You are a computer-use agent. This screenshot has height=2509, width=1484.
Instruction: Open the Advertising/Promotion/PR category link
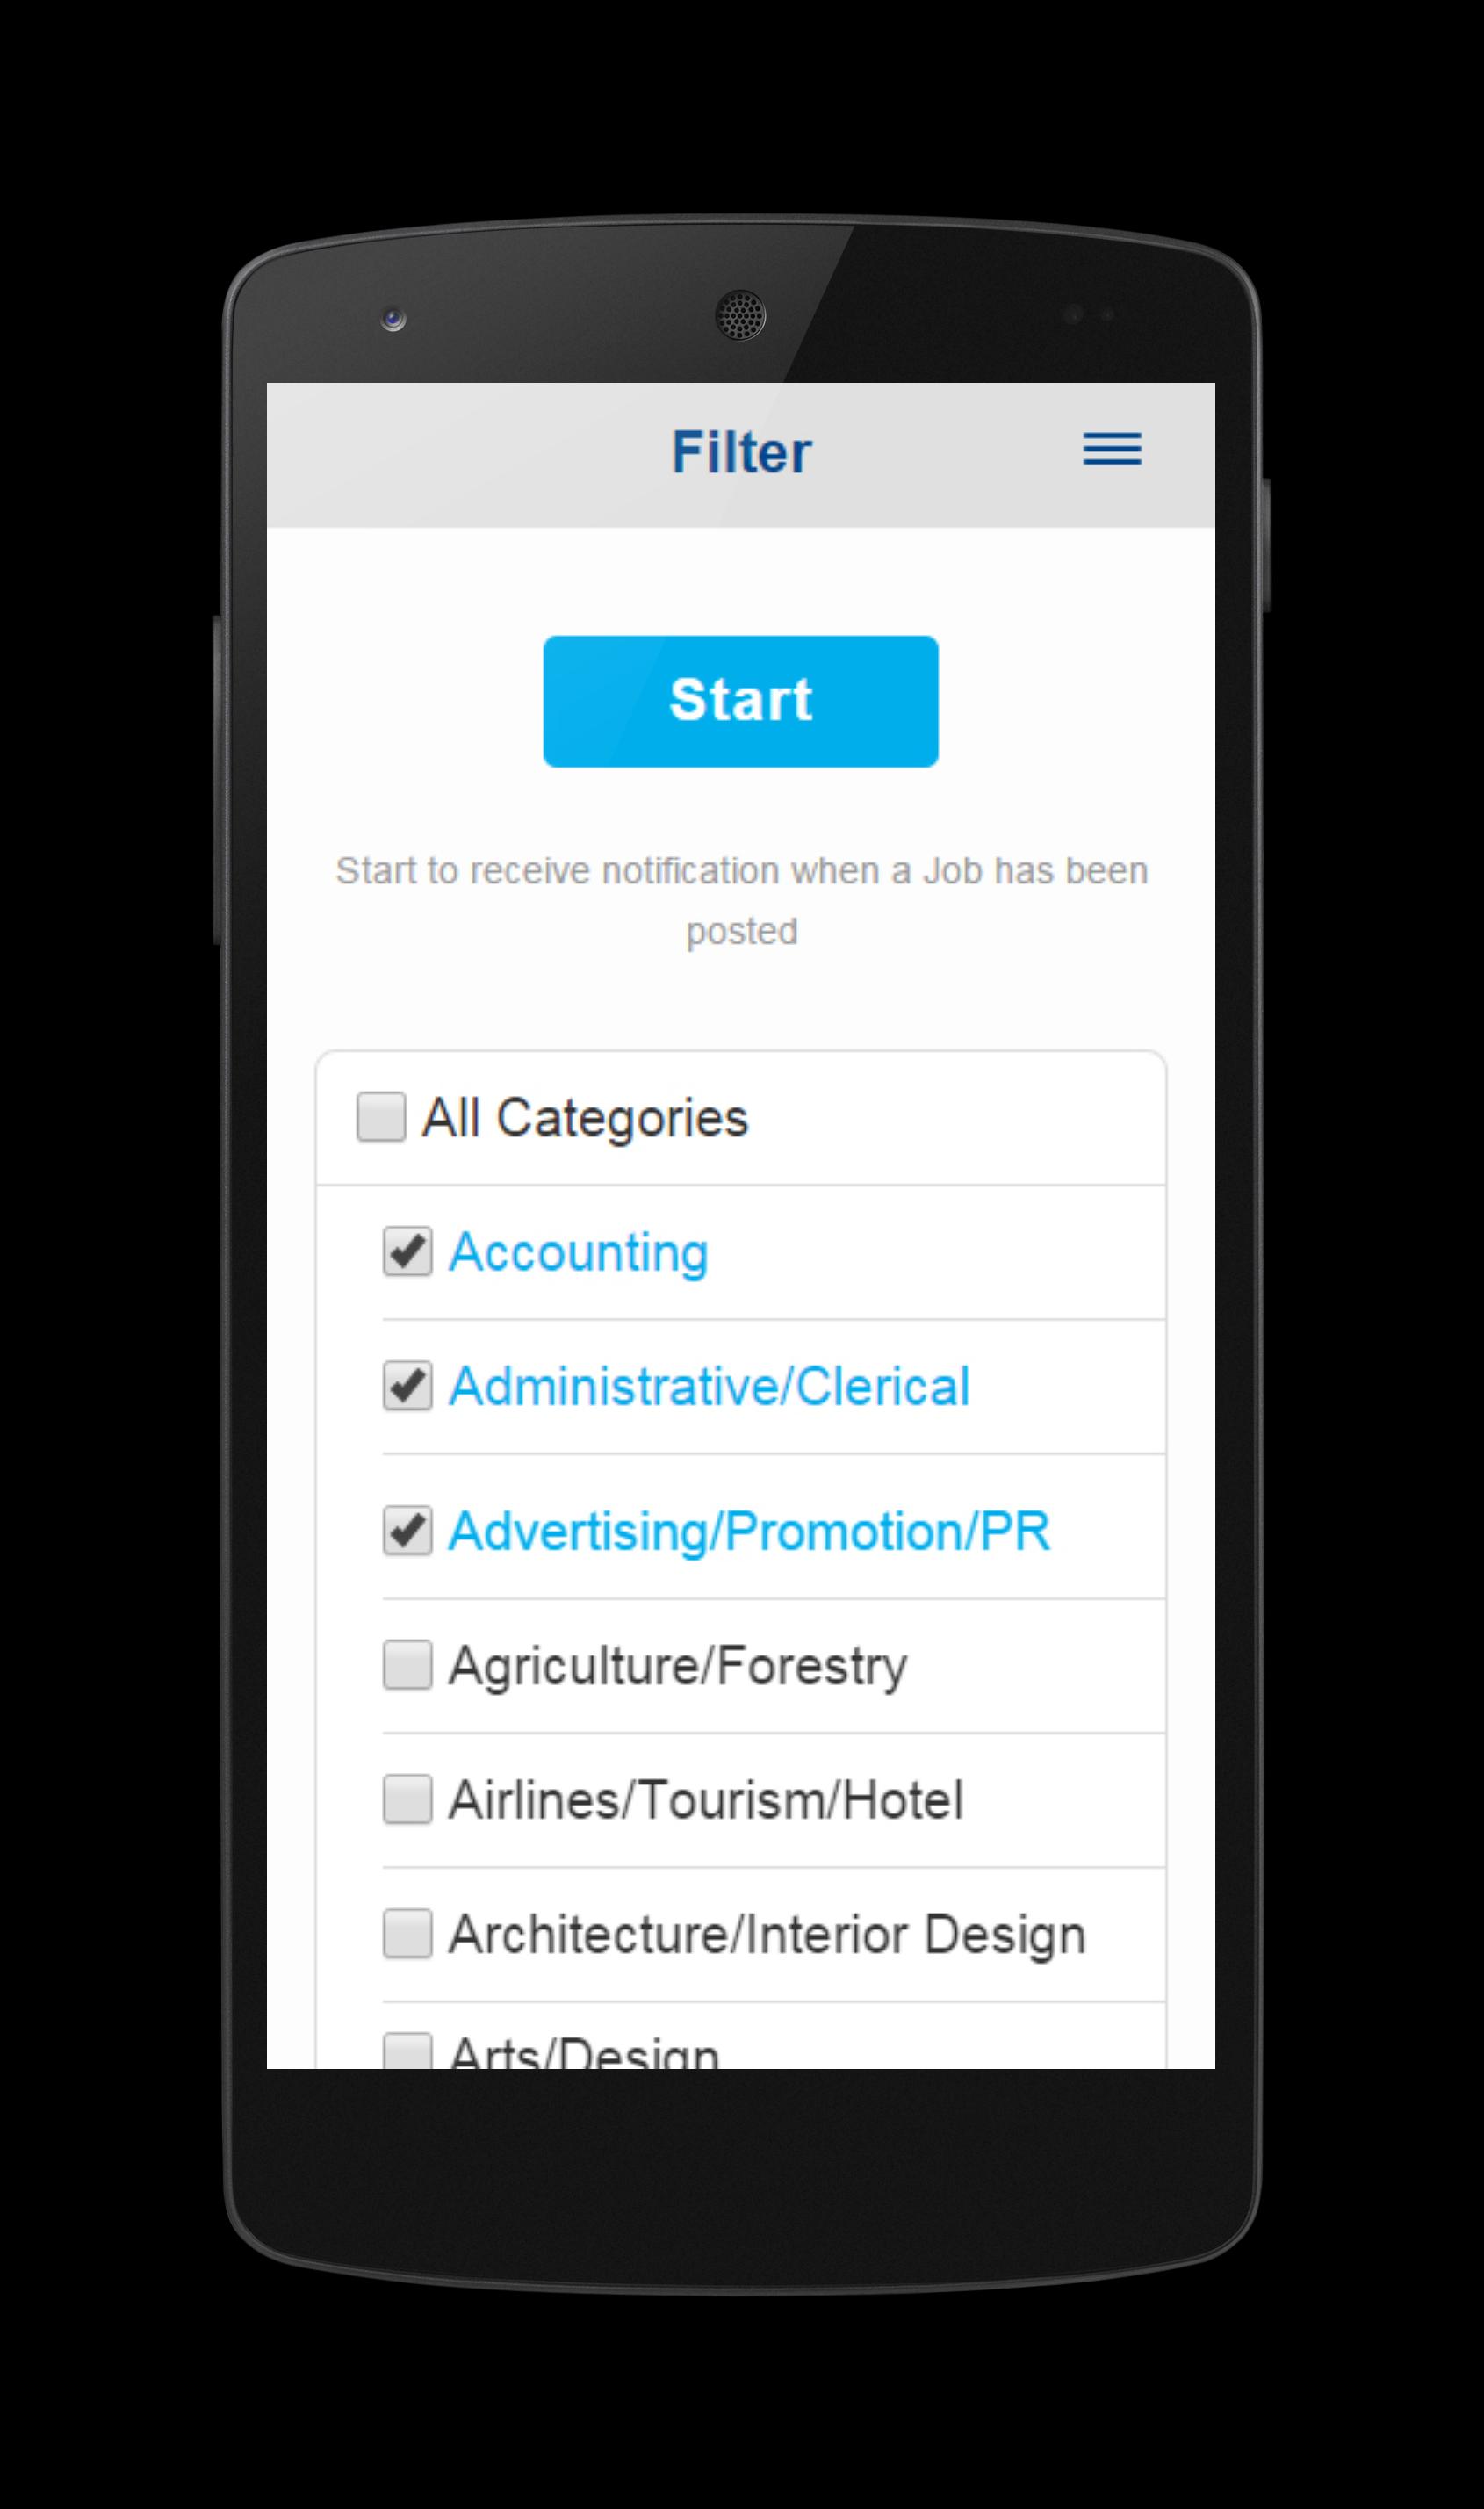pos(749,1528)
